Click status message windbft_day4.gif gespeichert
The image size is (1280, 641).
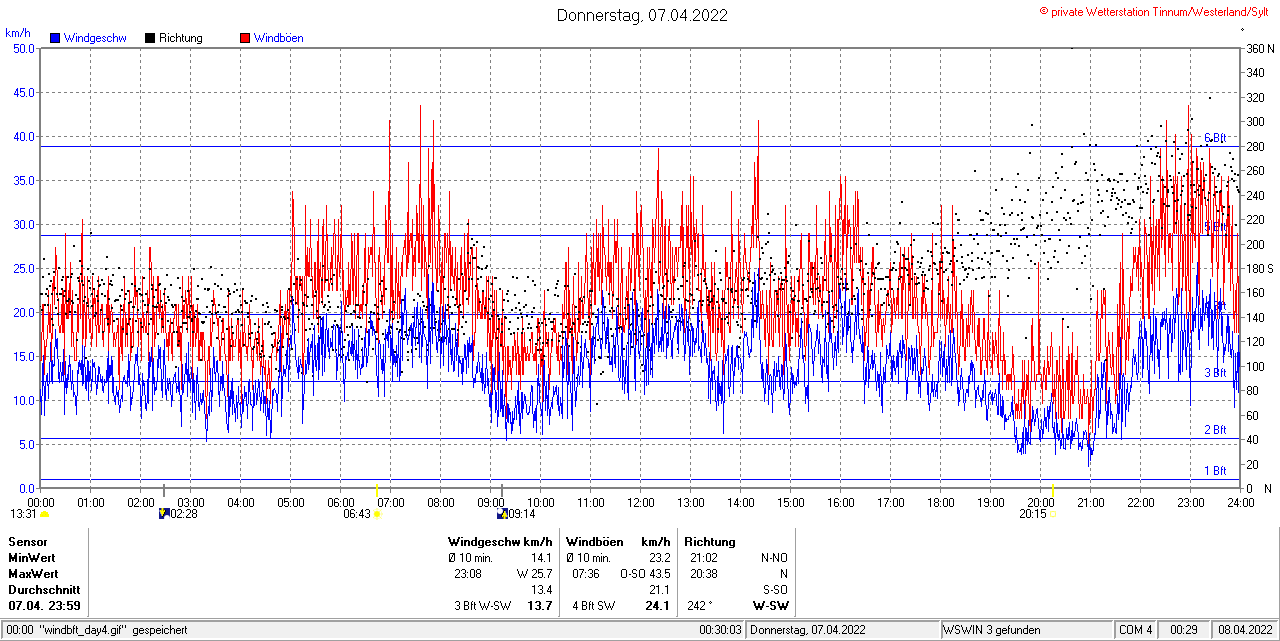(112, 630)
